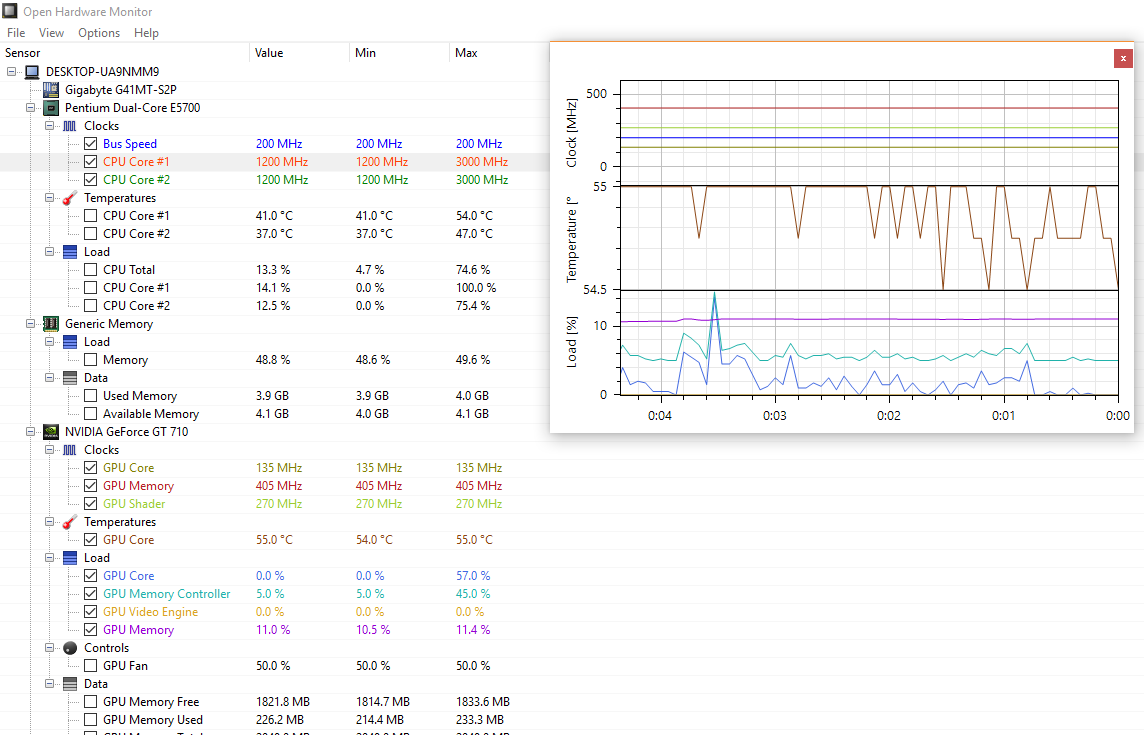Click the Min column header
1144x735 pixels.
[x=399, y=53]
